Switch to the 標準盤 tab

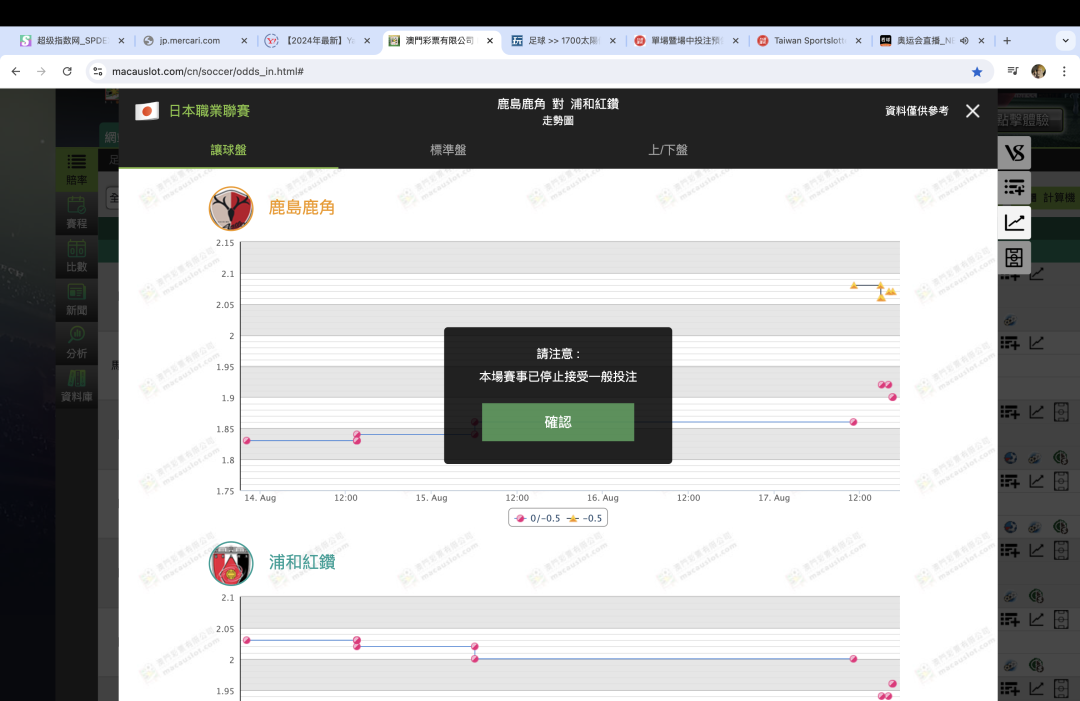coord(448,149)
